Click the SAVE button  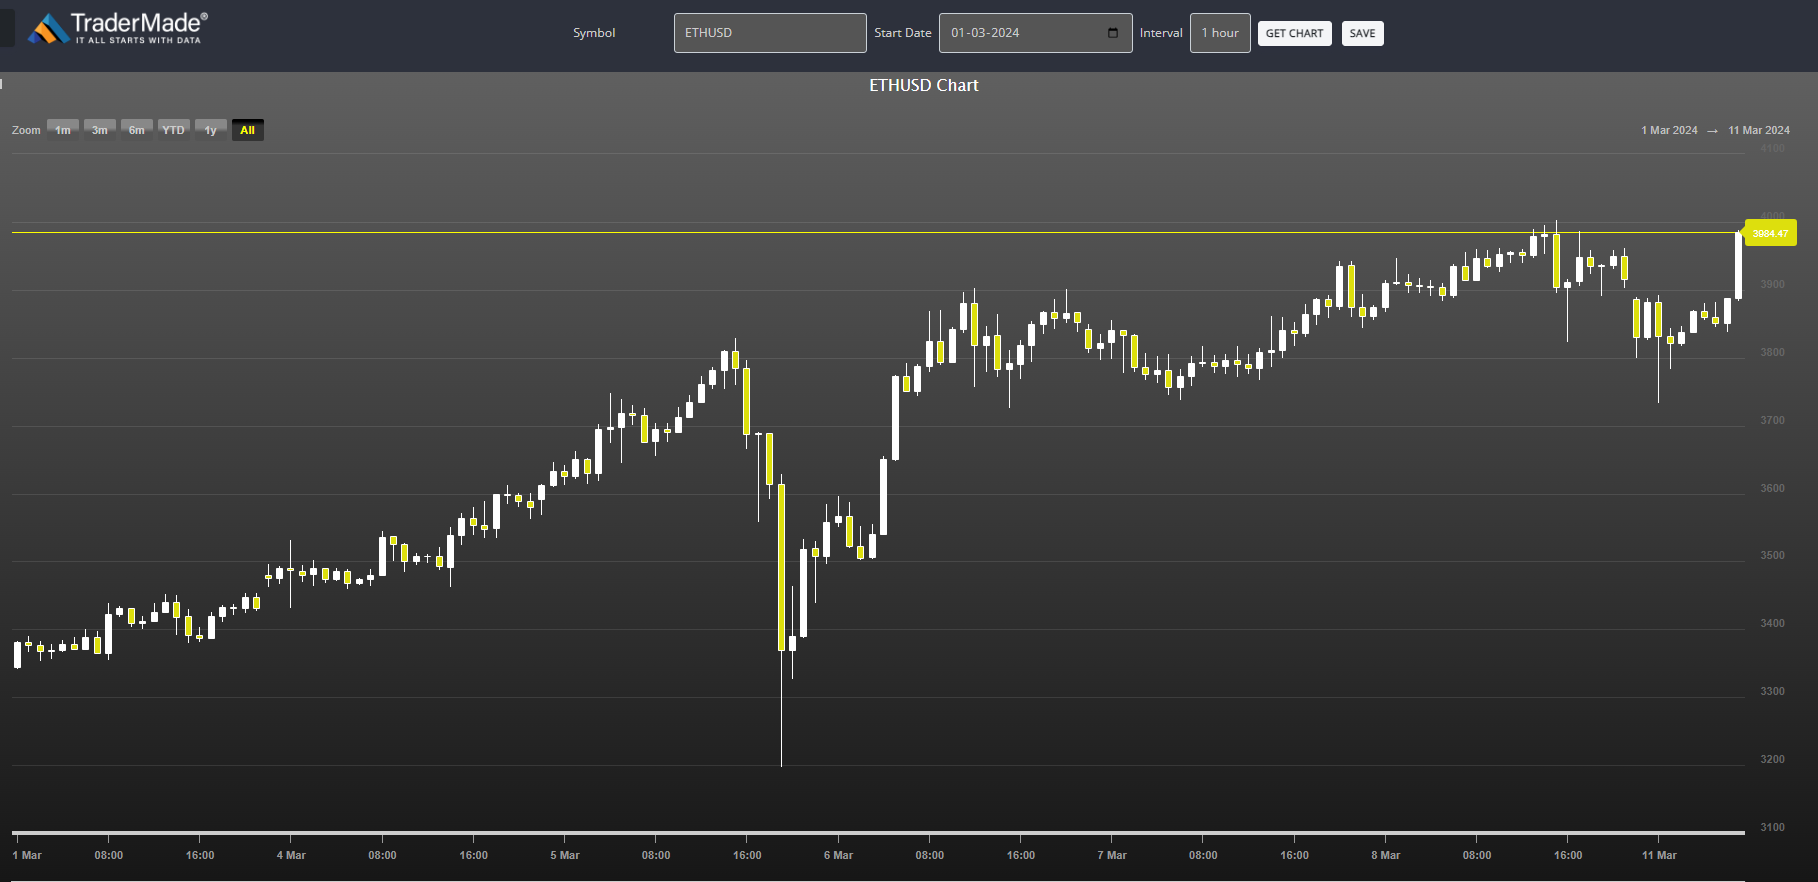tap(1362, 33)
